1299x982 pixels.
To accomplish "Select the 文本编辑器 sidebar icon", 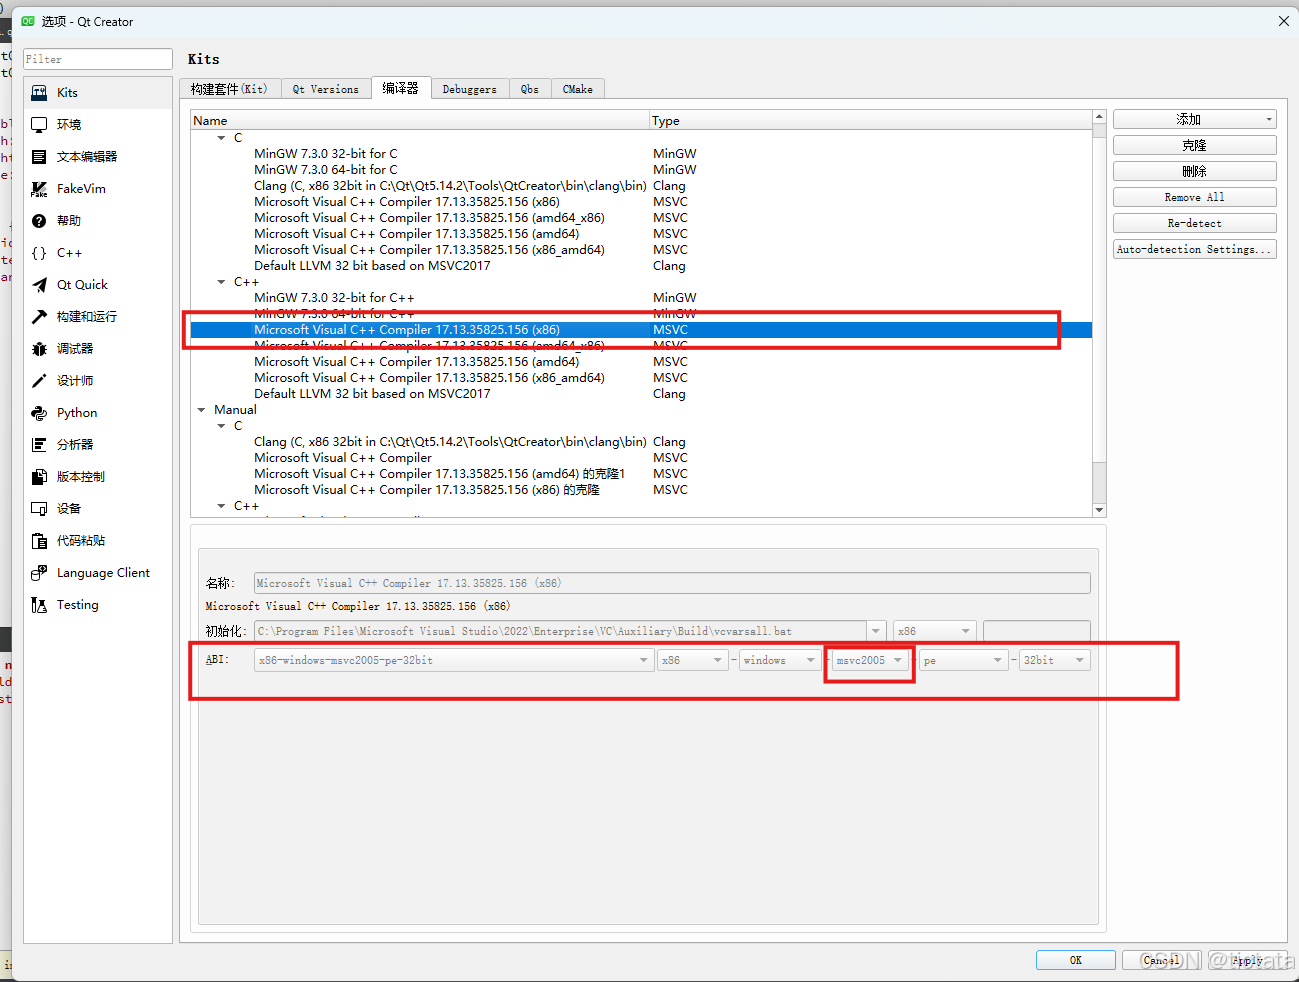I will [85, 156].
